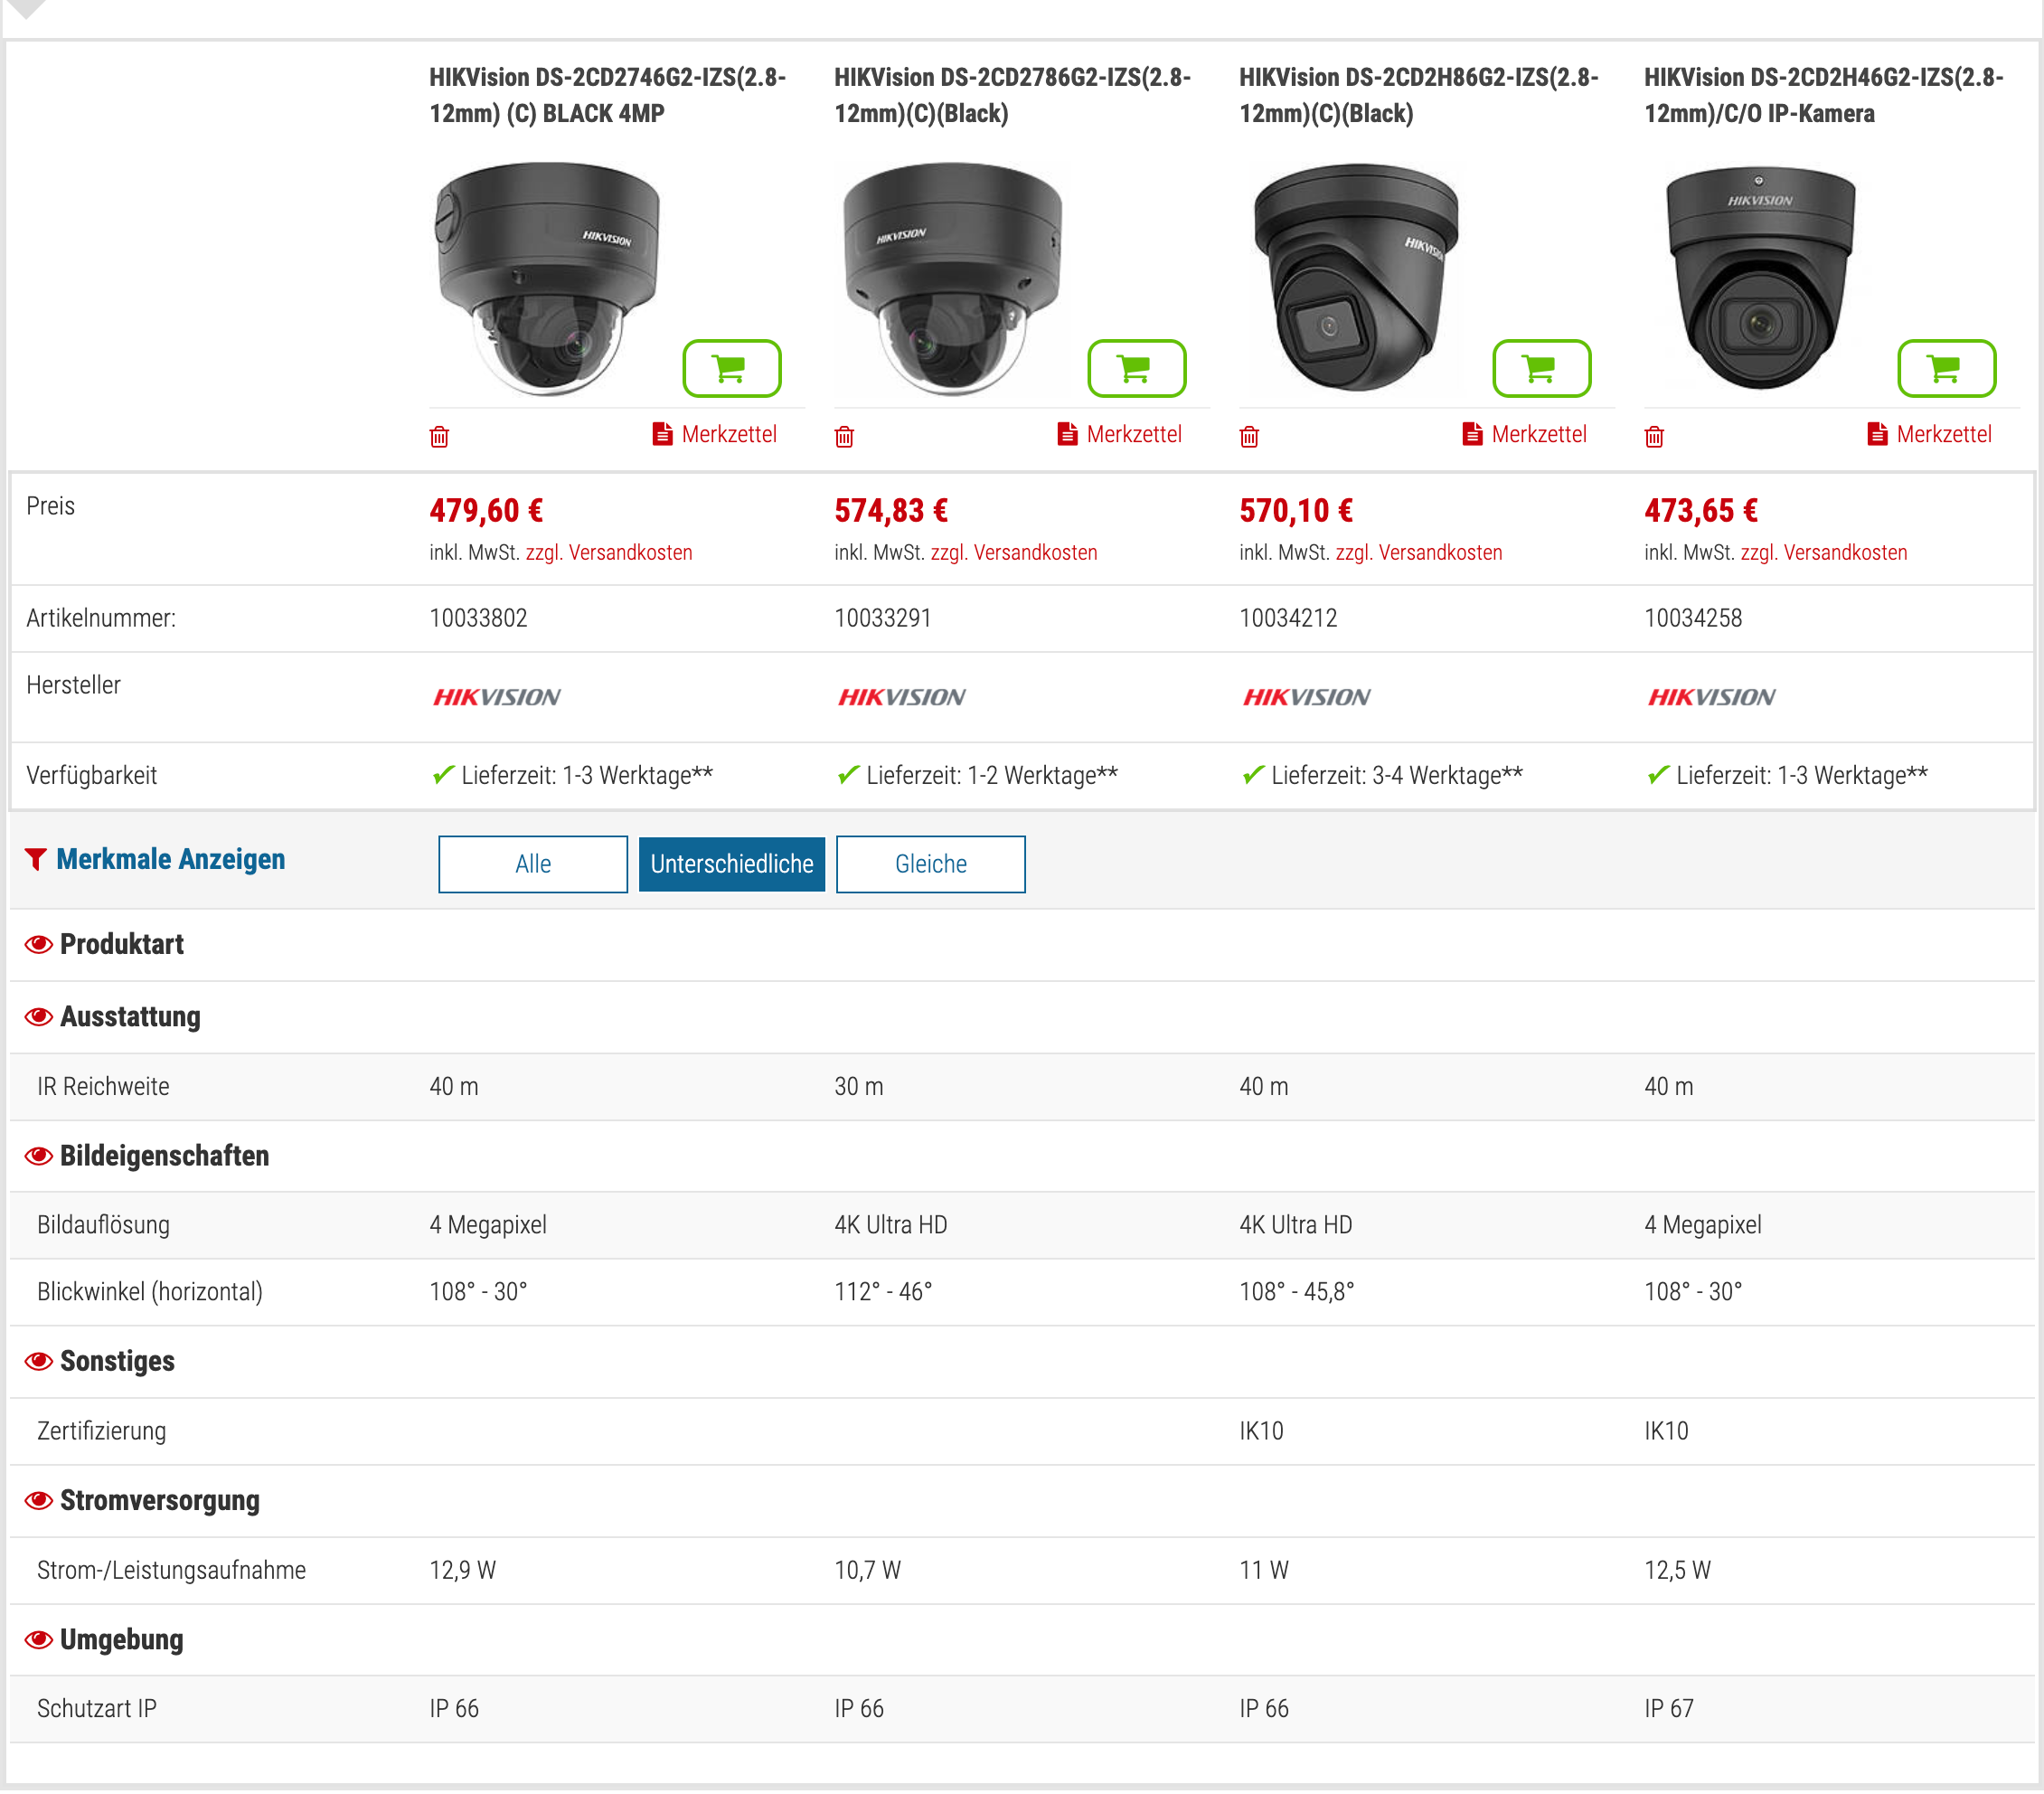Delete DS-2CD2H46G2-IZS from comparison list
The image size is (2044, 1794).
point(1654,436)
